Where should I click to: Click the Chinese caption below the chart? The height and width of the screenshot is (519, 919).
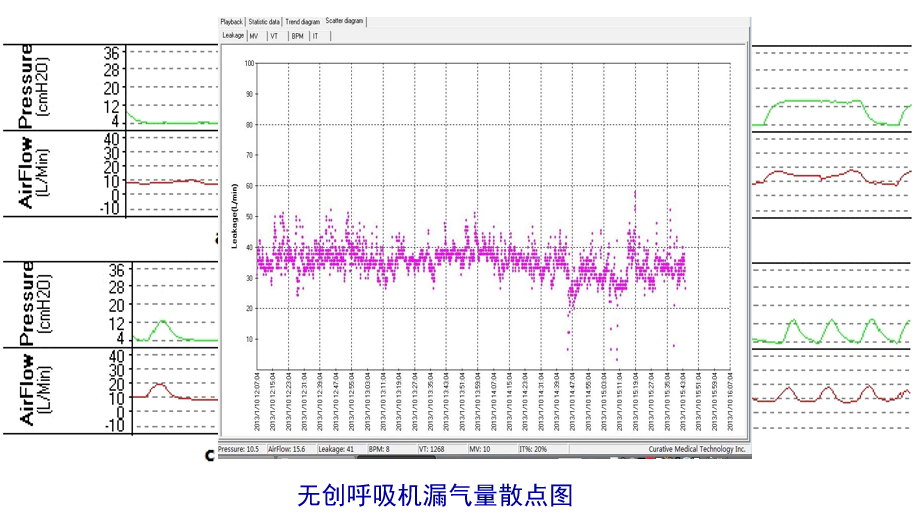point(435,495)
